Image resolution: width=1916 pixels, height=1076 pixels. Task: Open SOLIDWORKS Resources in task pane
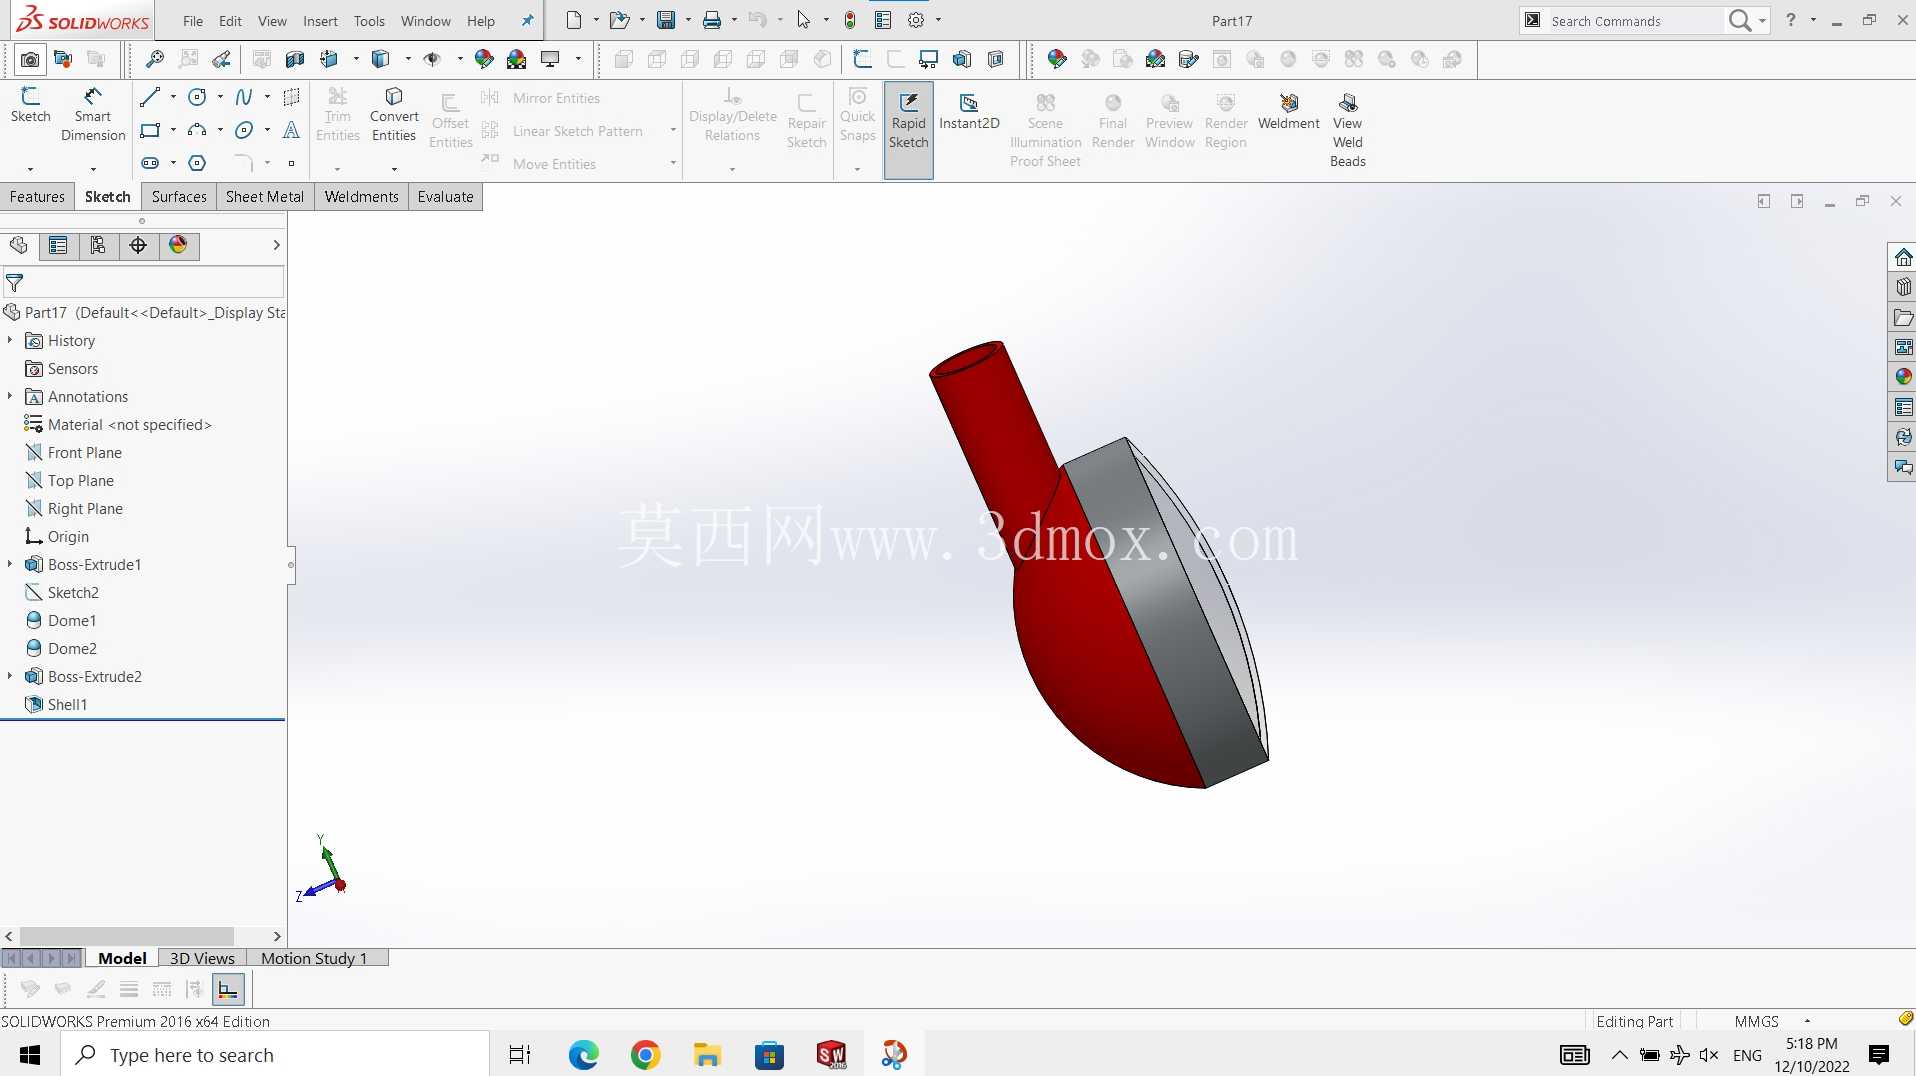[x=1903, y=258]
